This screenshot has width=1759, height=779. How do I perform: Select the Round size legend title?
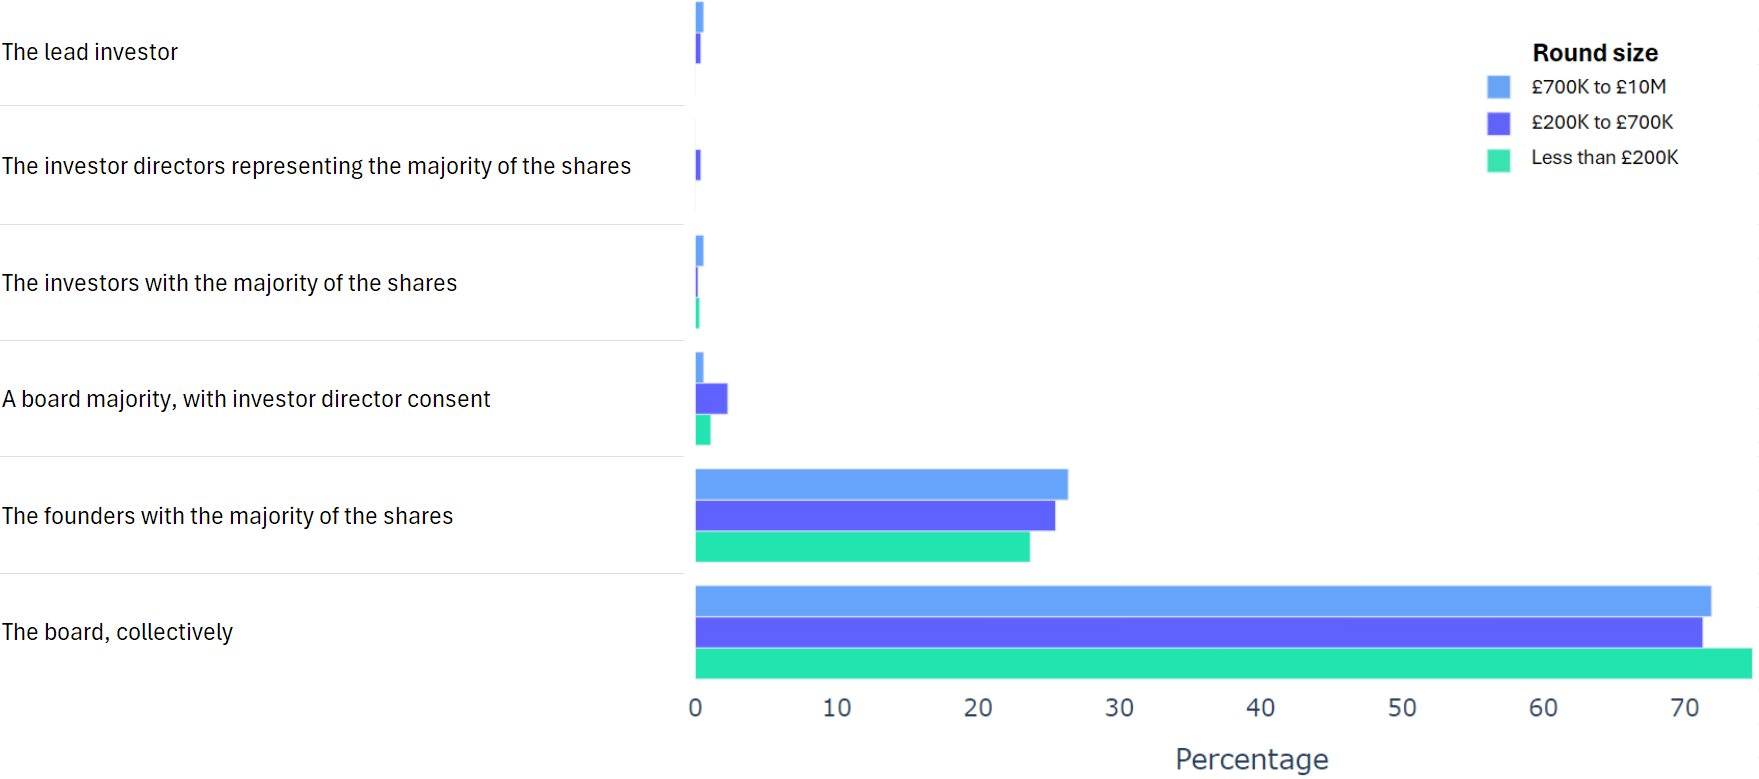[1595, 53]
